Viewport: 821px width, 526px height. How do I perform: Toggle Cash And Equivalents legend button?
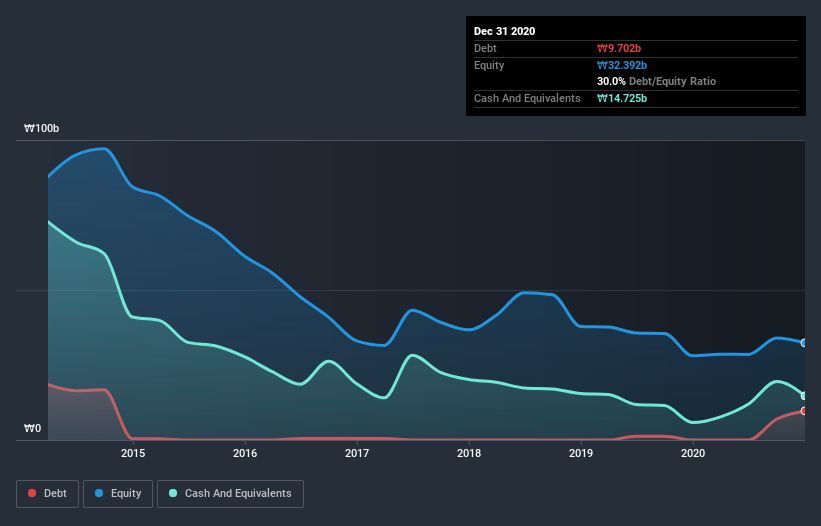pyautogui.click(x=230, y=494)
